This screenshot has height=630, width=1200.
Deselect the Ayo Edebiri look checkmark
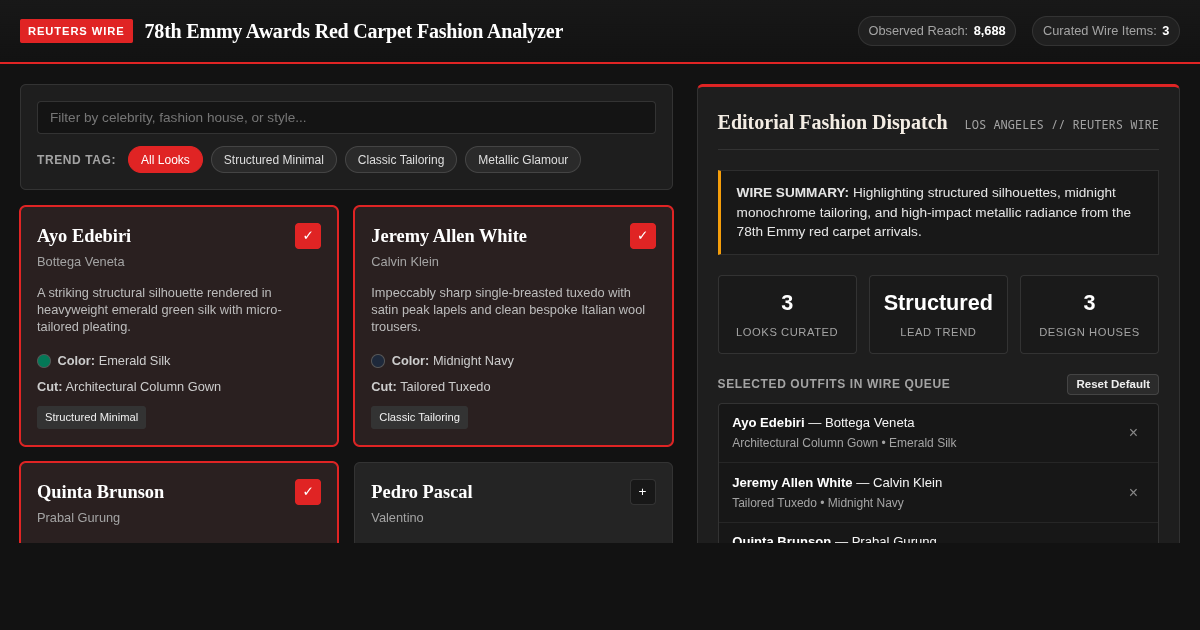point(308,236)
